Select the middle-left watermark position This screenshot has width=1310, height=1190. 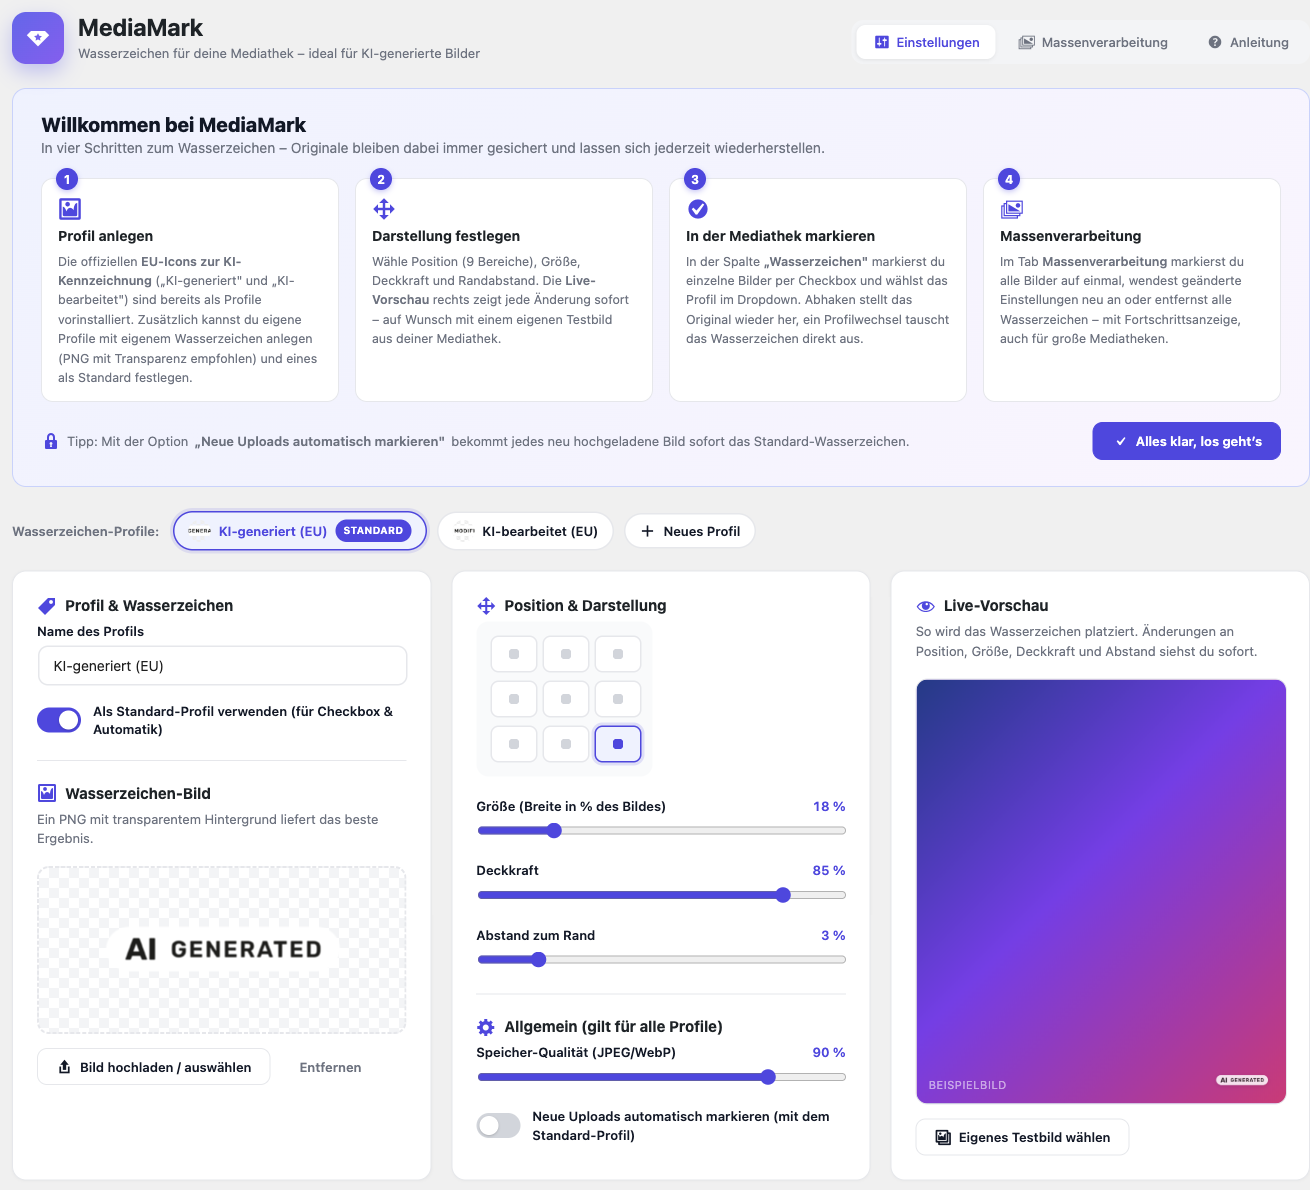click(x=514, y=699)
